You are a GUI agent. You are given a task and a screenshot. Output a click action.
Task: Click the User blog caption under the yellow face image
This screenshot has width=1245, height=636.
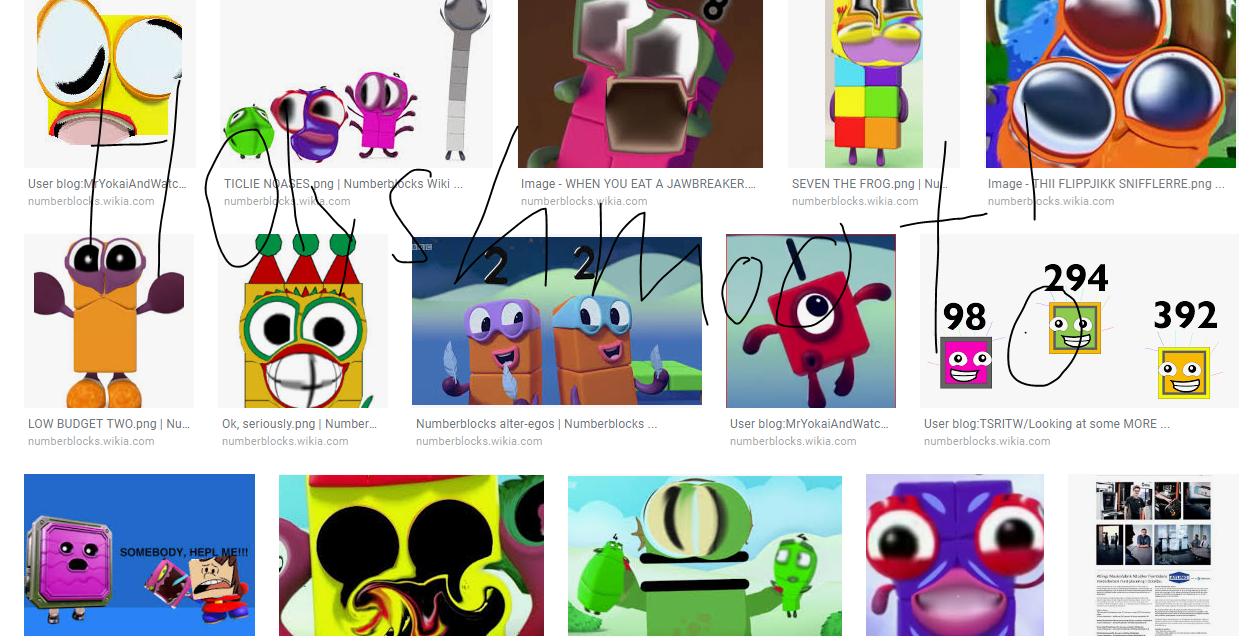pos(109,184)
